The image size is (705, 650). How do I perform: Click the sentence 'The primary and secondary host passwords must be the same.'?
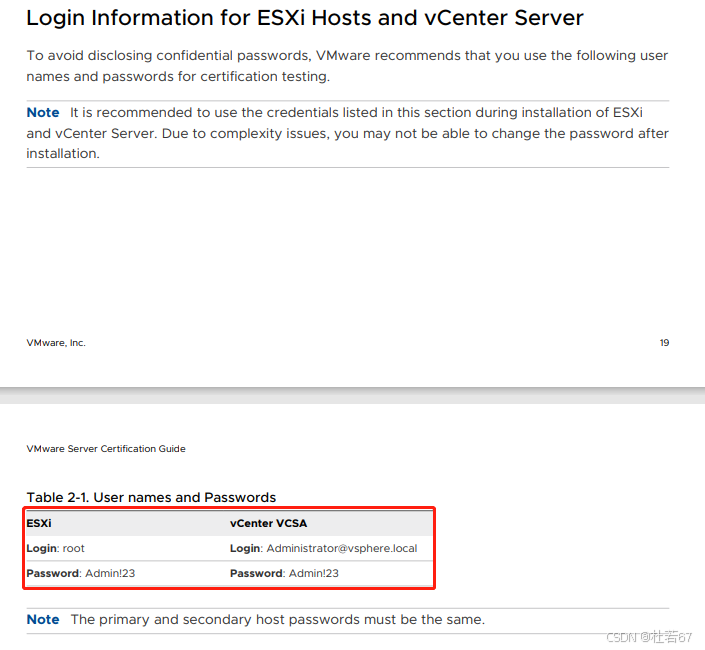[278, 619]
